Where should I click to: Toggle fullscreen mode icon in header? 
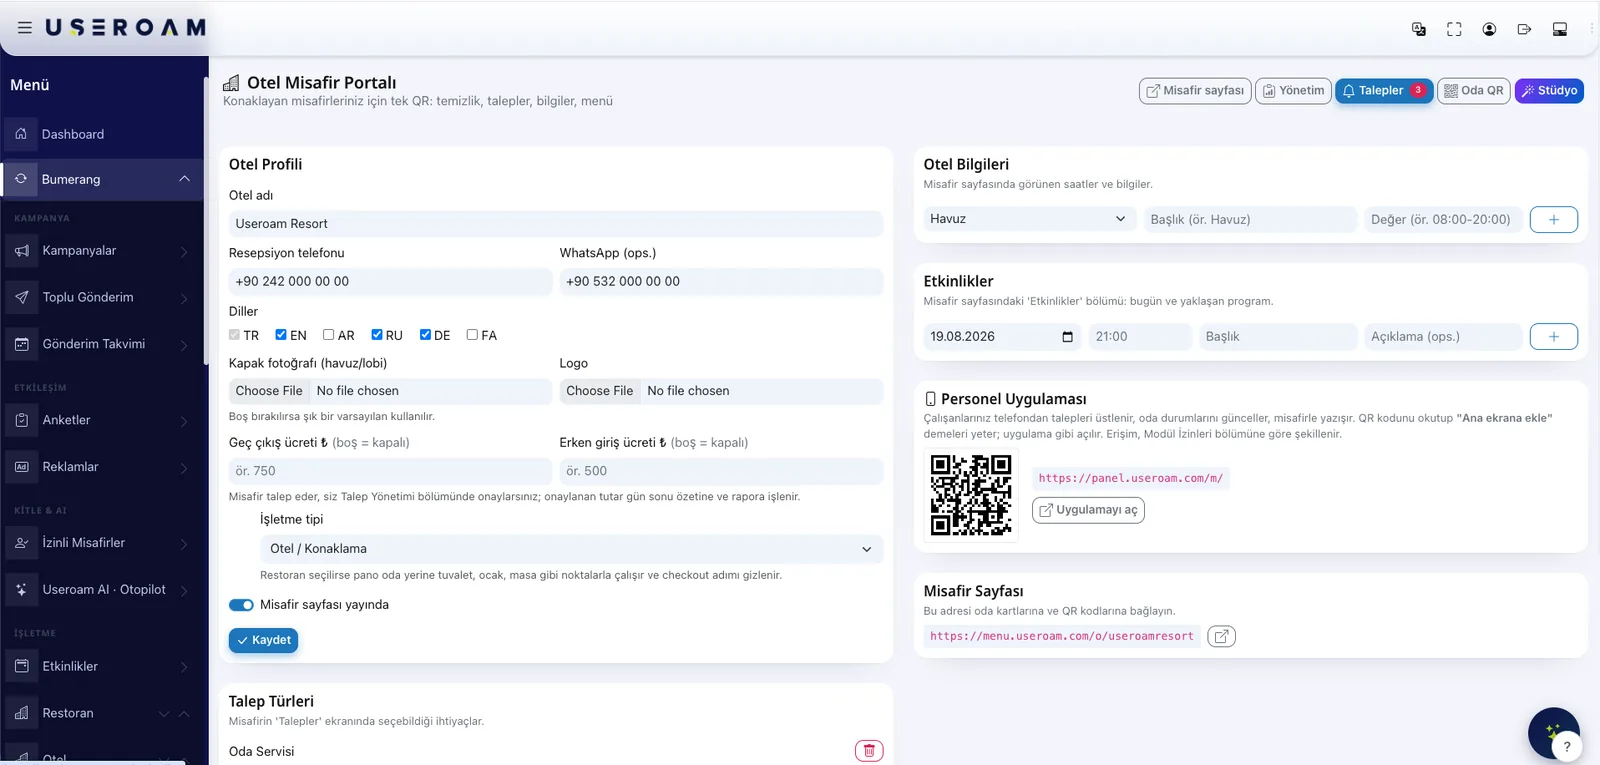[x=1454, y=29]
